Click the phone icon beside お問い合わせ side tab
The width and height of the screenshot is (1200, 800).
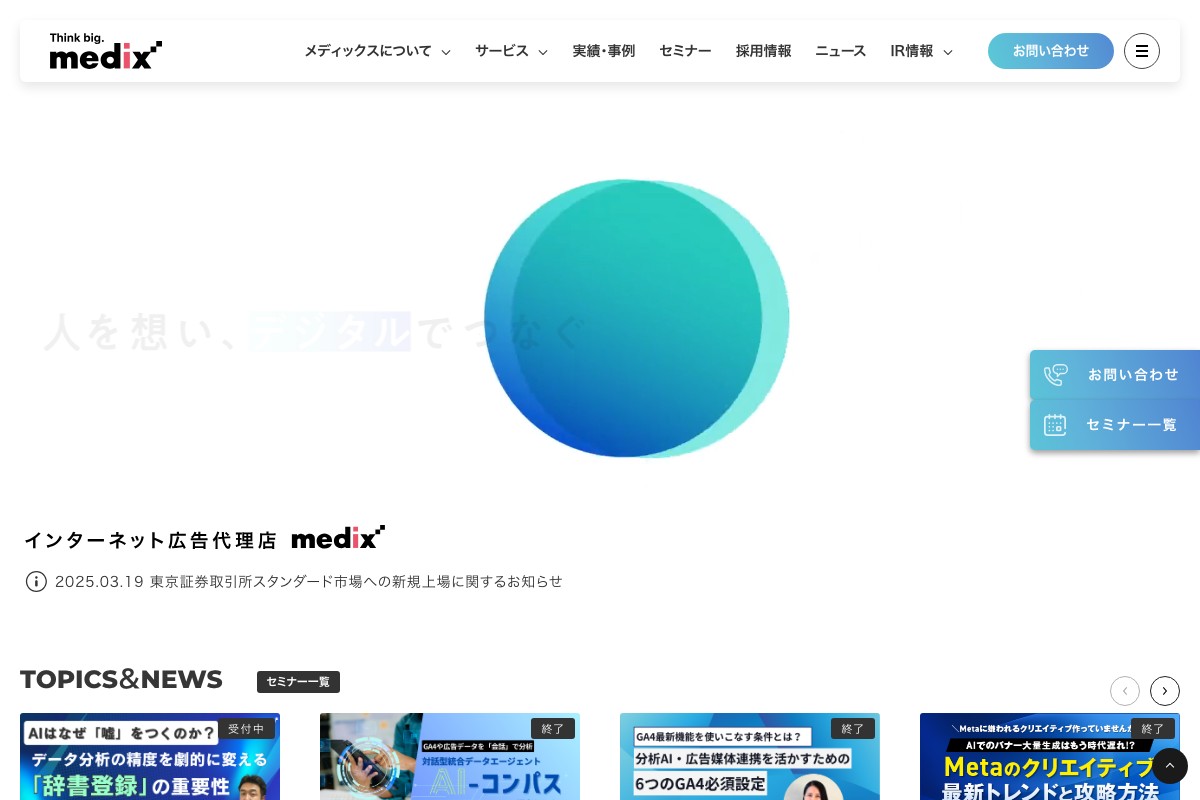(1055, 374)
